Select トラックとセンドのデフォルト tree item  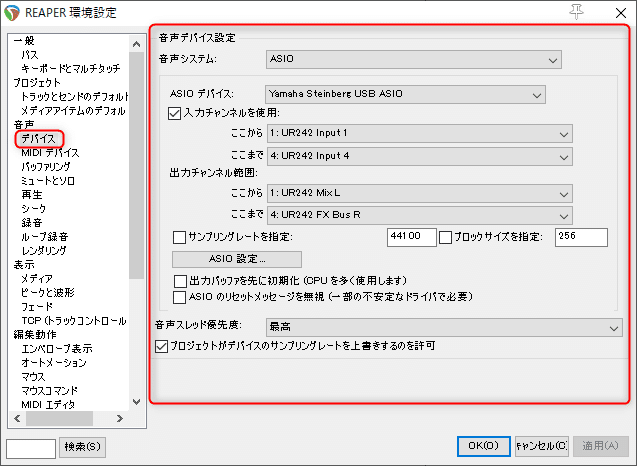click(x=75, y=97)
